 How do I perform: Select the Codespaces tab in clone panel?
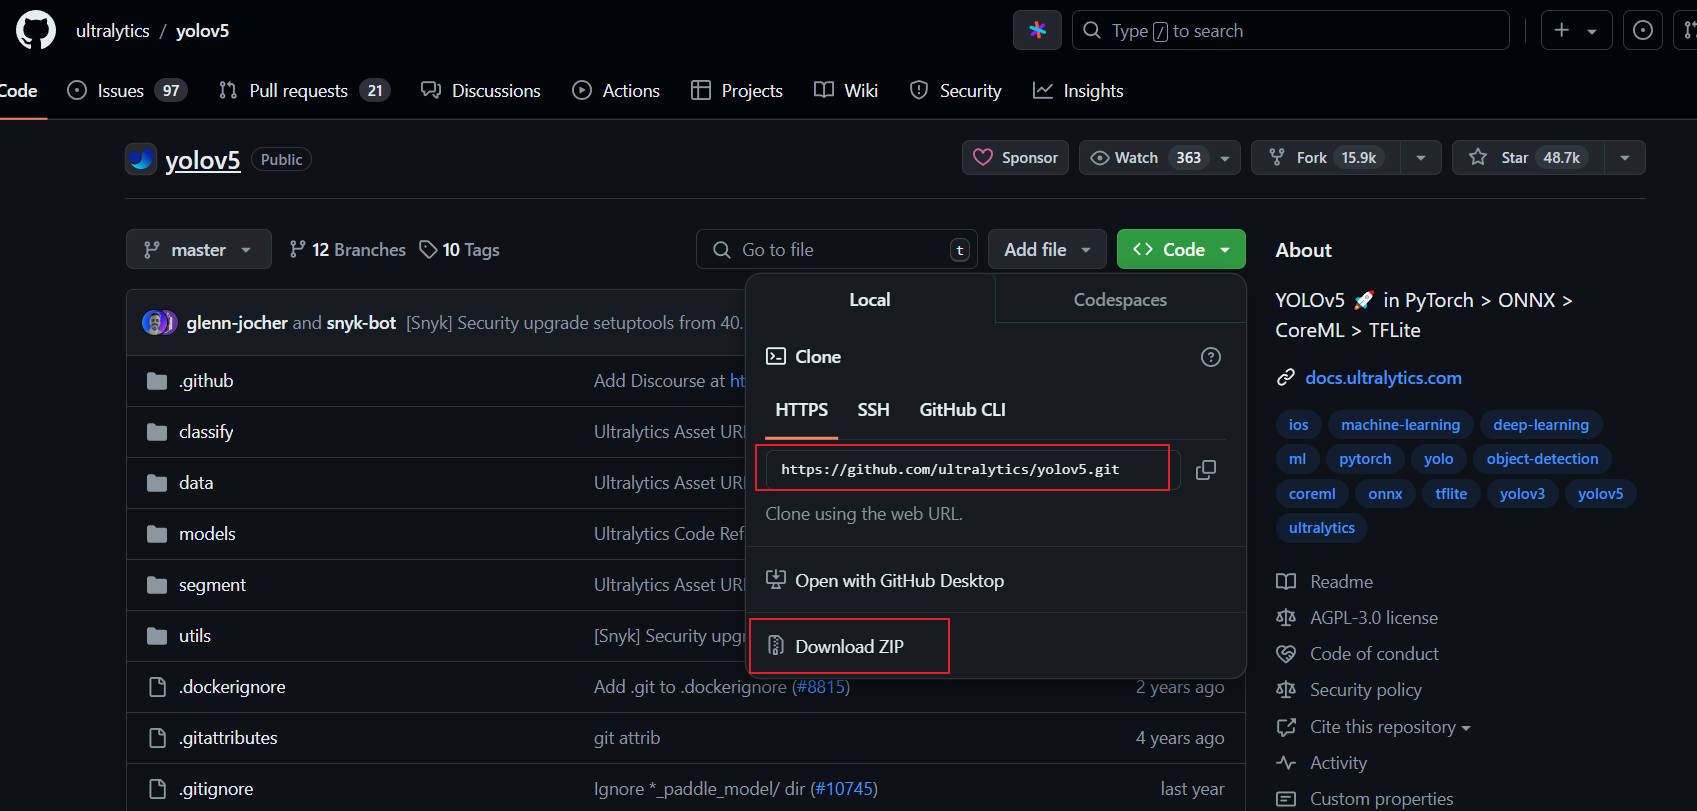[1120, 299]
